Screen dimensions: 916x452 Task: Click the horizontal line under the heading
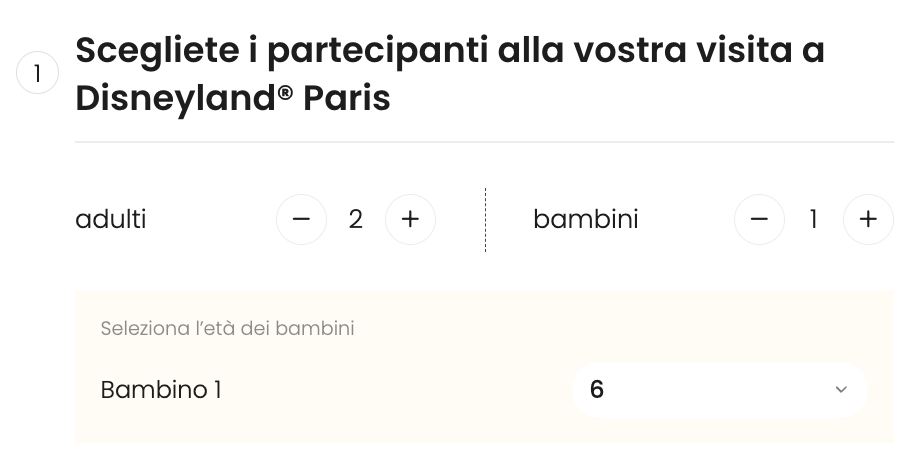click(x=484, y=142)
